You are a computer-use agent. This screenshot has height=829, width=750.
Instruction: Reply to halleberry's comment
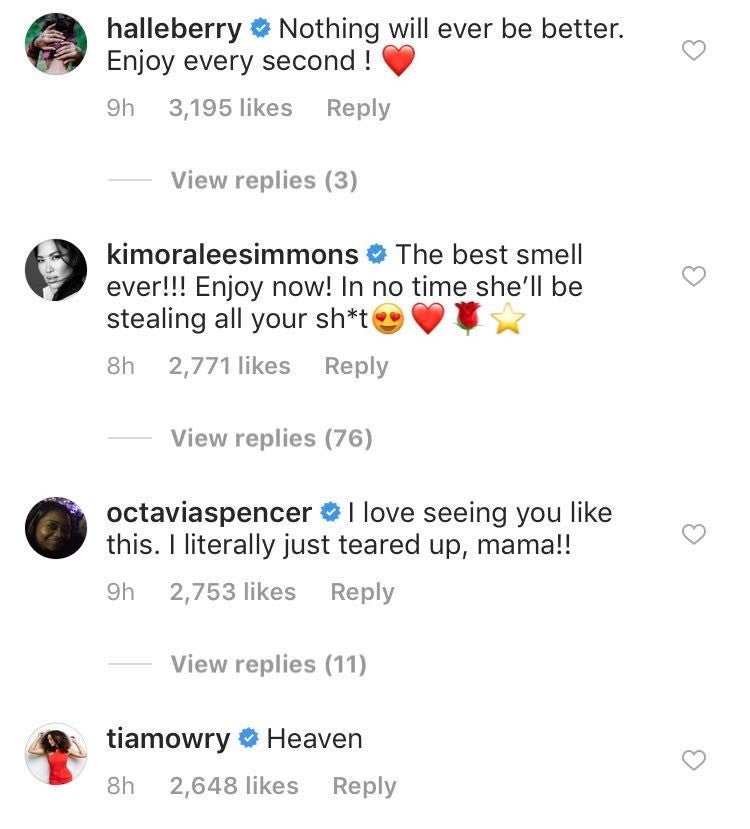point(358,108)
